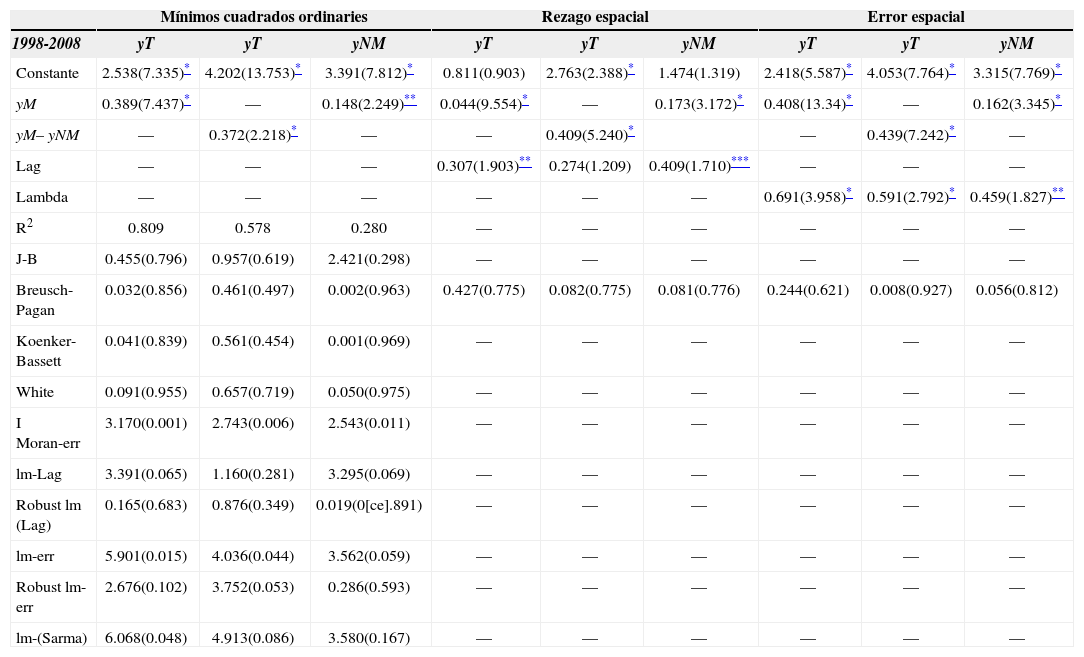This screenshot has width=1084, height=657.
Task: Follow the double-asterisk link after 0.459(1.827)
Action: (x=1058, y=193)
